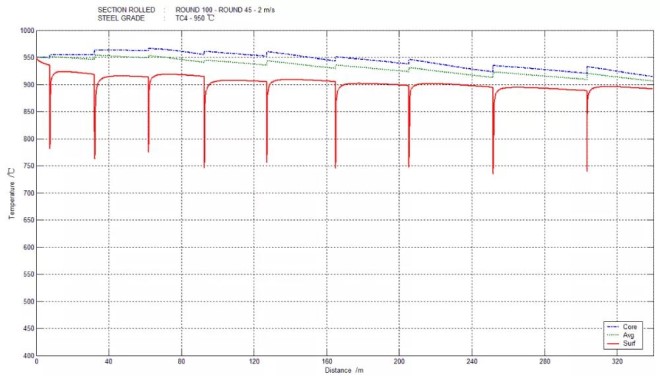
Task: Click the 320 tick on the distance axis
Action: [x=617, y=362]
